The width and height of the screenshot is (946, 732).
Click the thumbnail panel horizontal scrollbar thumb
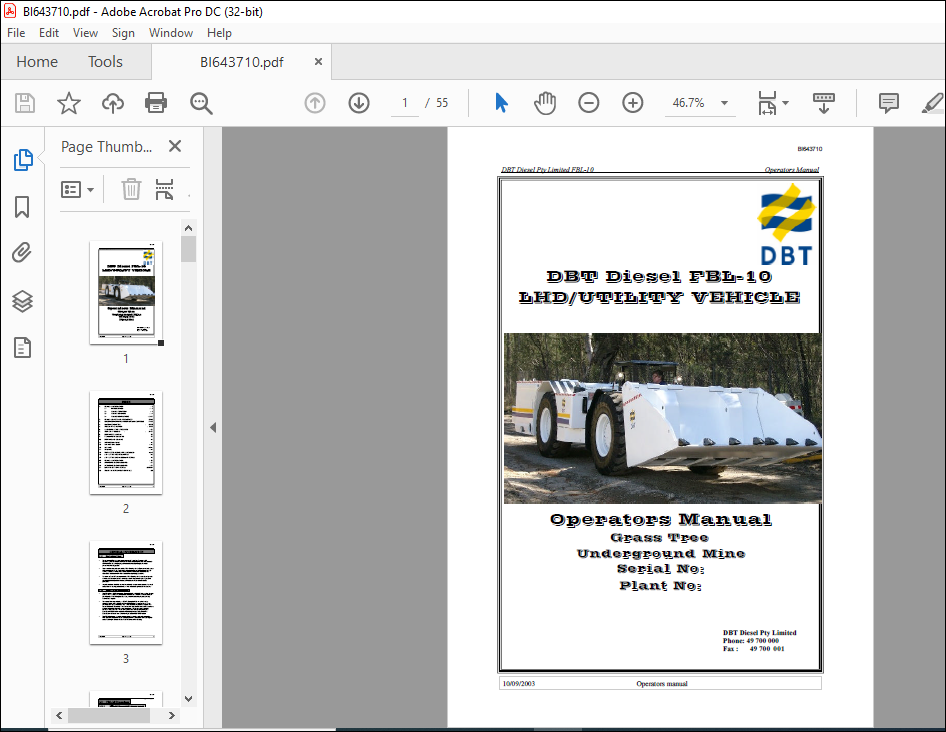[109, 715]
